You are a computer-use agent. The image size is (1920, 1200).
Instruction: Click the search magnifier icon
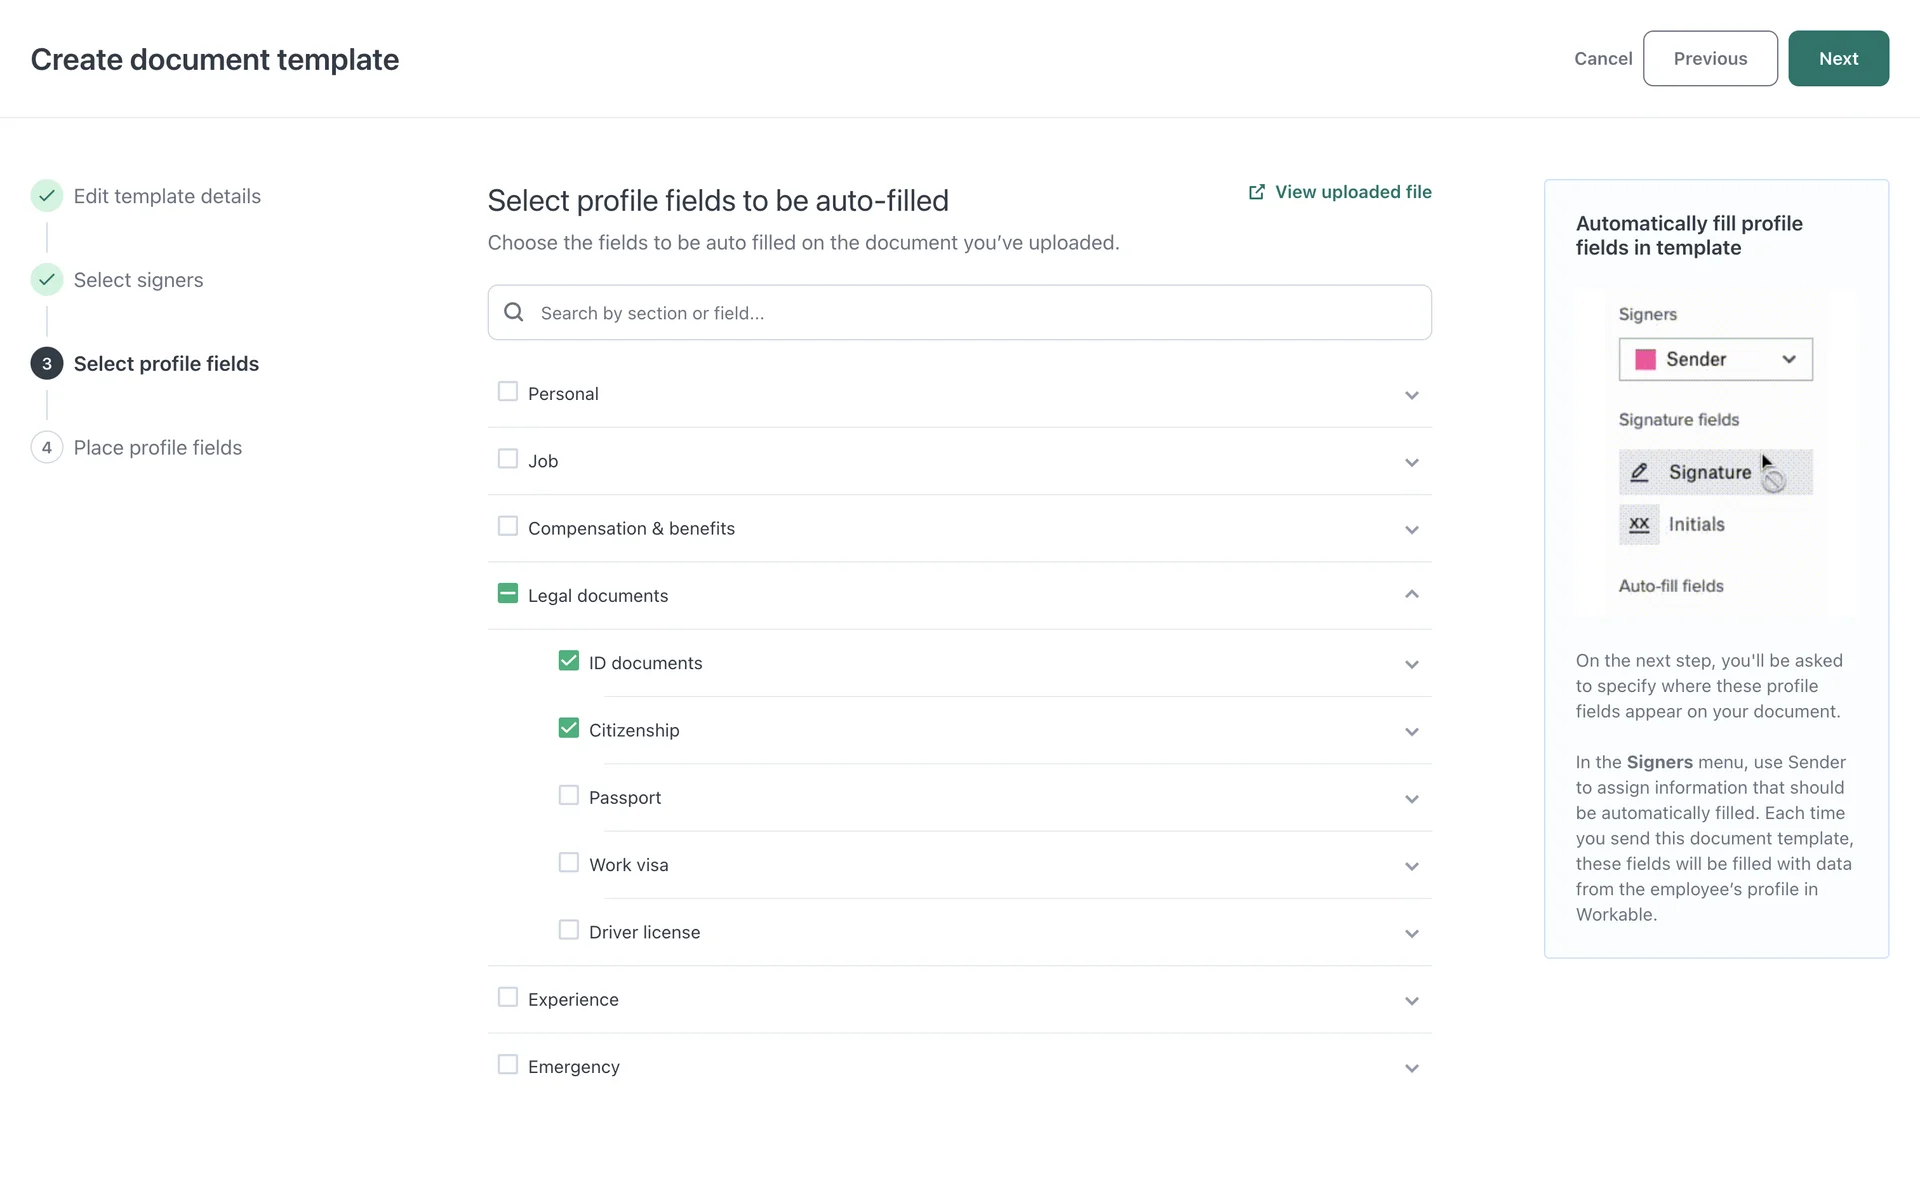click(x=514, y=312)
